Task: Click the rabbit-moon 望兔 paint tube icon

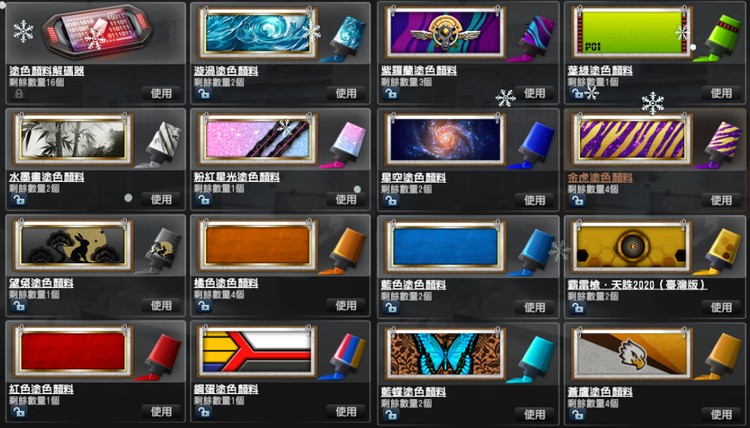Action: (160, 251)
